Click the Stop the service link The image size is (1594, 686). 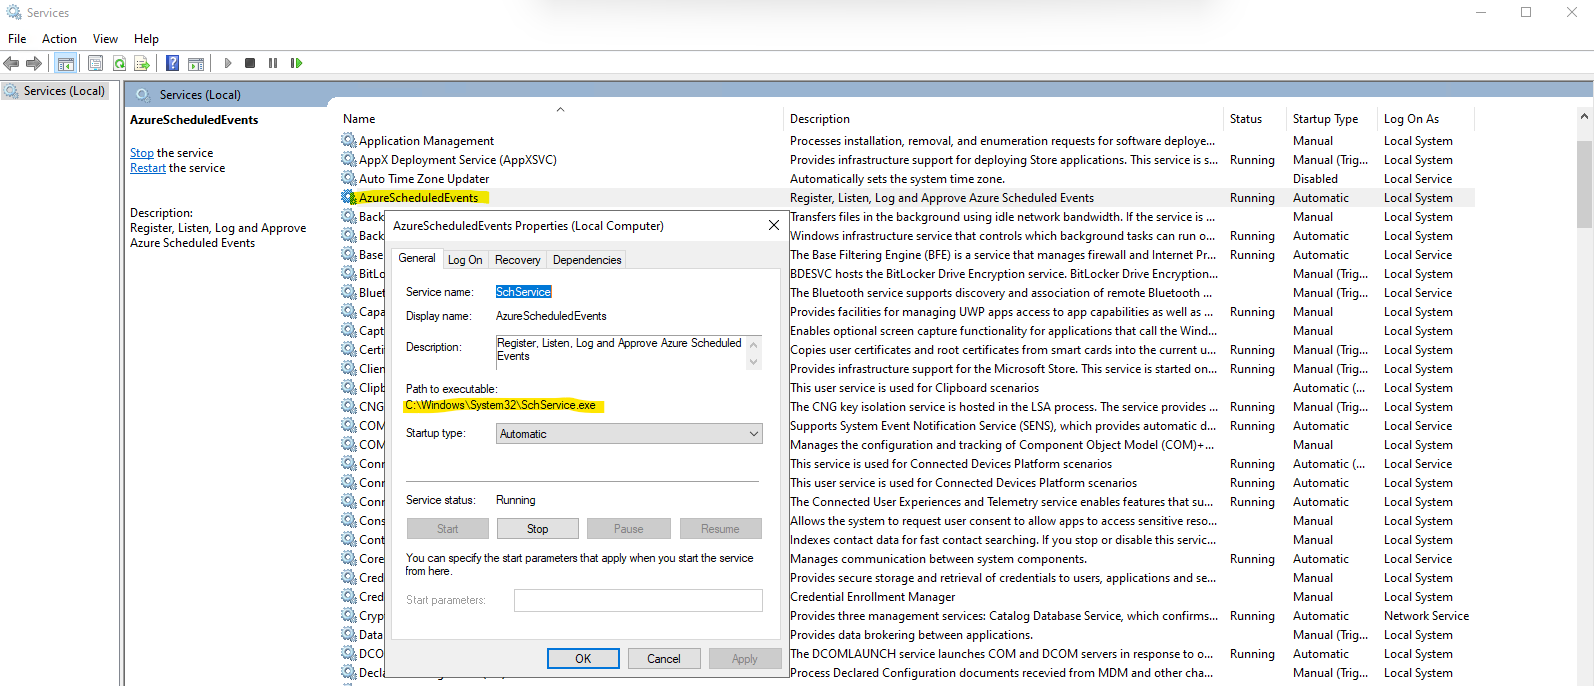click(x=142, y=153)
